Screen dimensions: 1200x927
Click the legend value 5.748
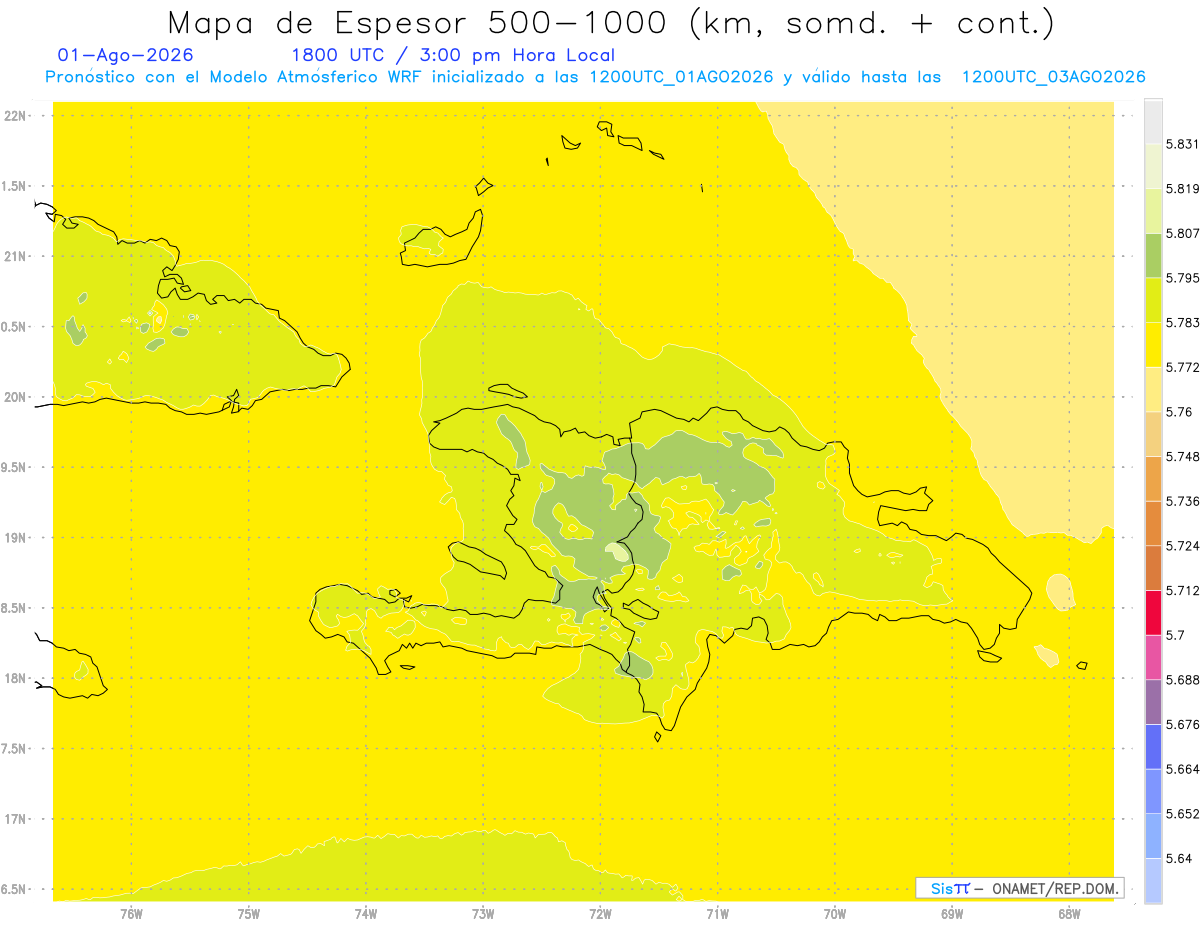1183,456
